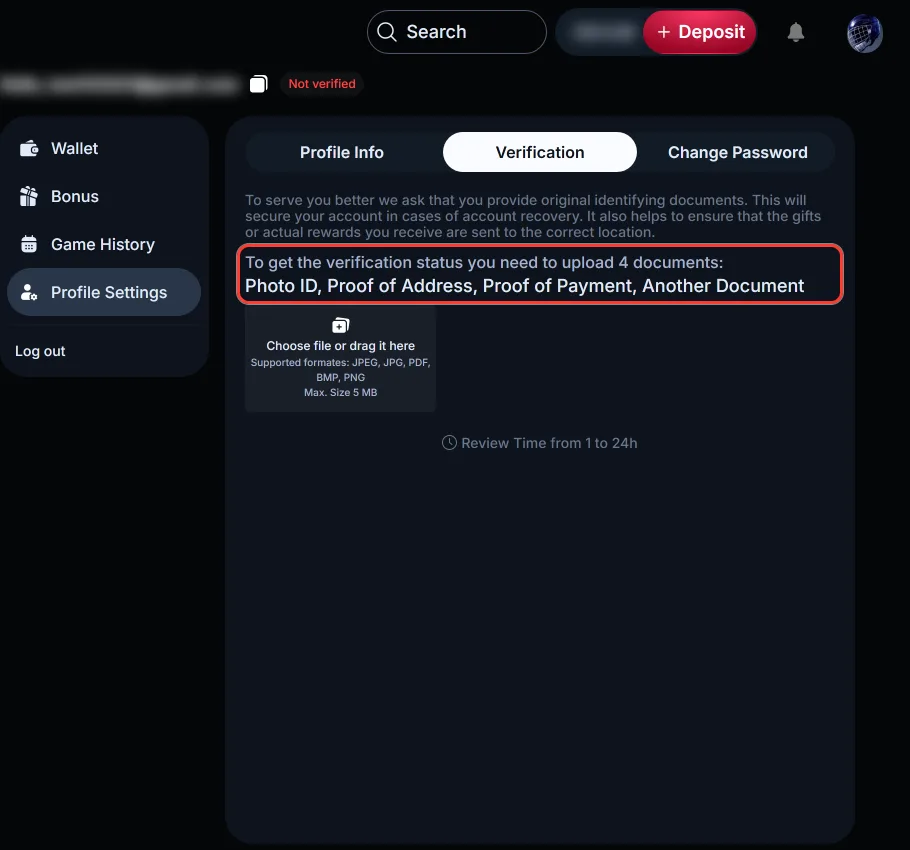The height and width of the screenshot is (850, 910).
Task: Open user avatar profile menu
Action: (865, 33)
